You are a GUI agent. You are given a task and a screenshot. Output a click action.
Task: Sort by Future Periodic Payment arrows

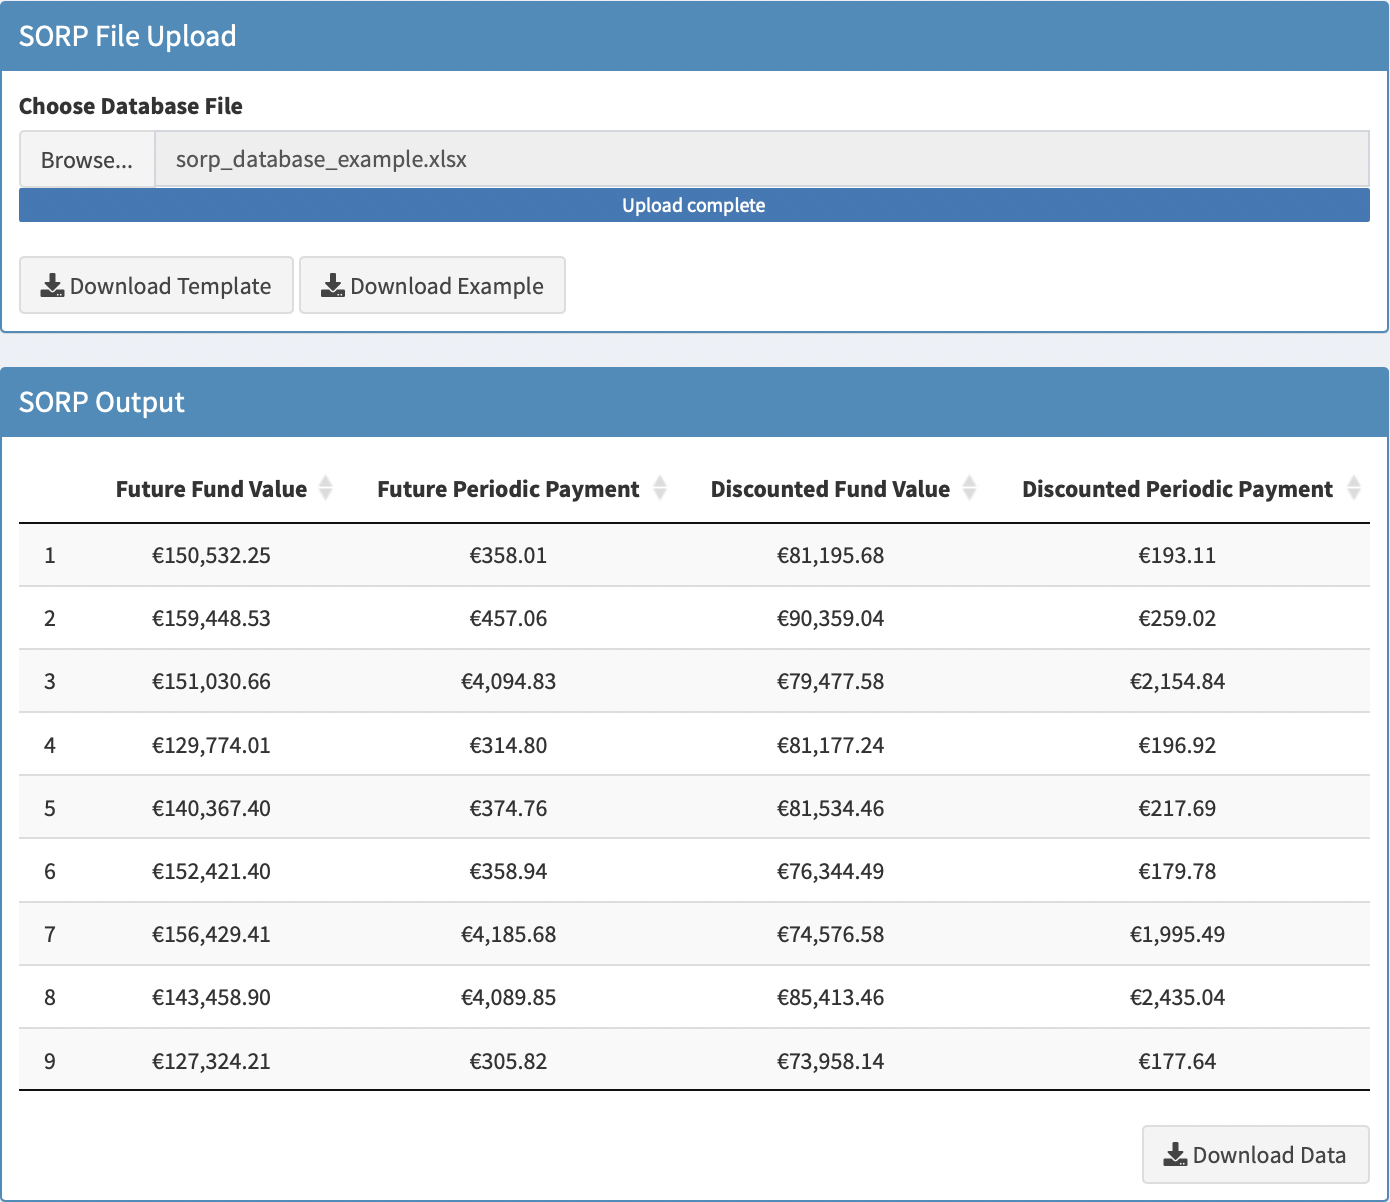(659, 488)
